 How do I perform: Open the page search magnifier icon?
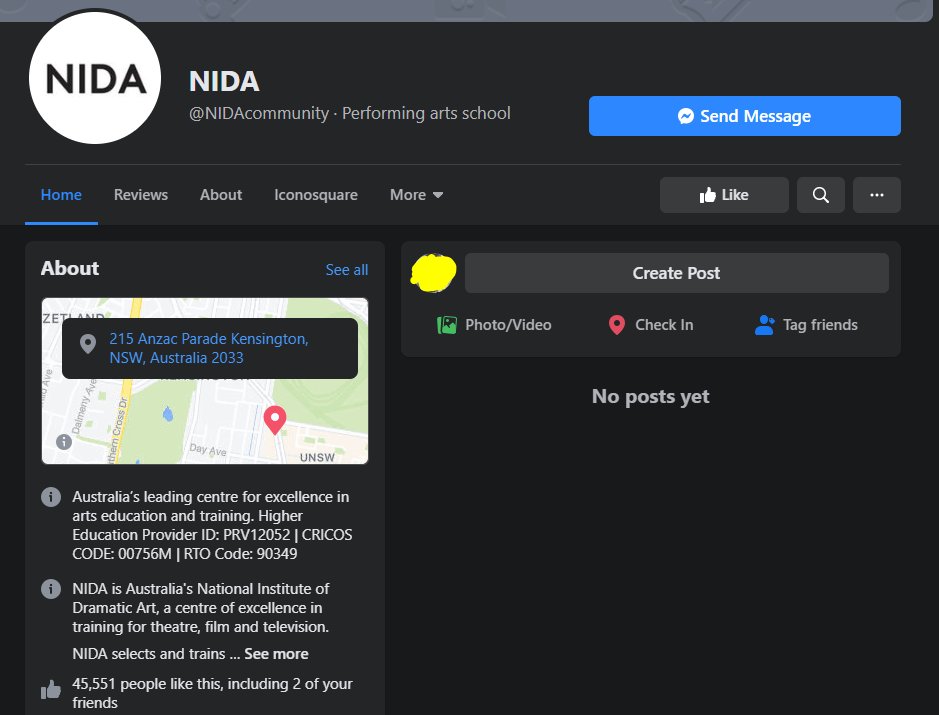pyautogui.click(x=820, y=194)
